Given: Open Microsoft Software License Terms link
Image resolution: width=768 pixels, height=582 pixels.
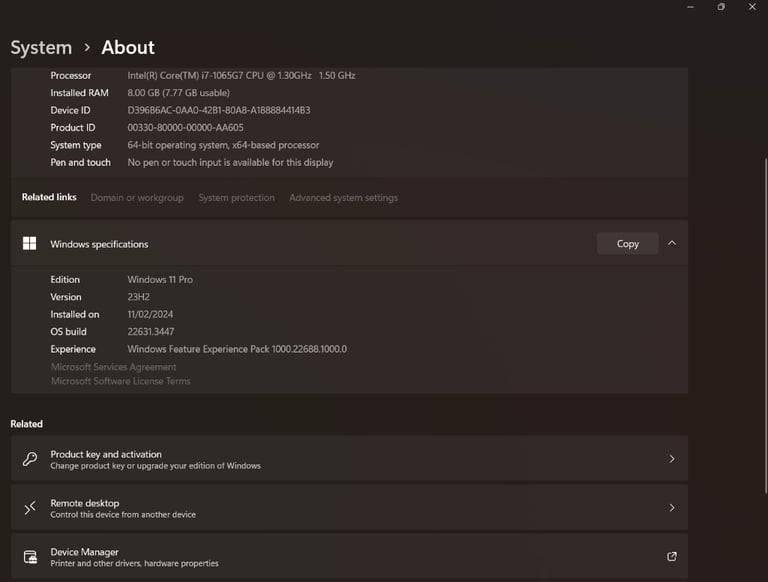Looking at the screenshot, I should 120,381.
